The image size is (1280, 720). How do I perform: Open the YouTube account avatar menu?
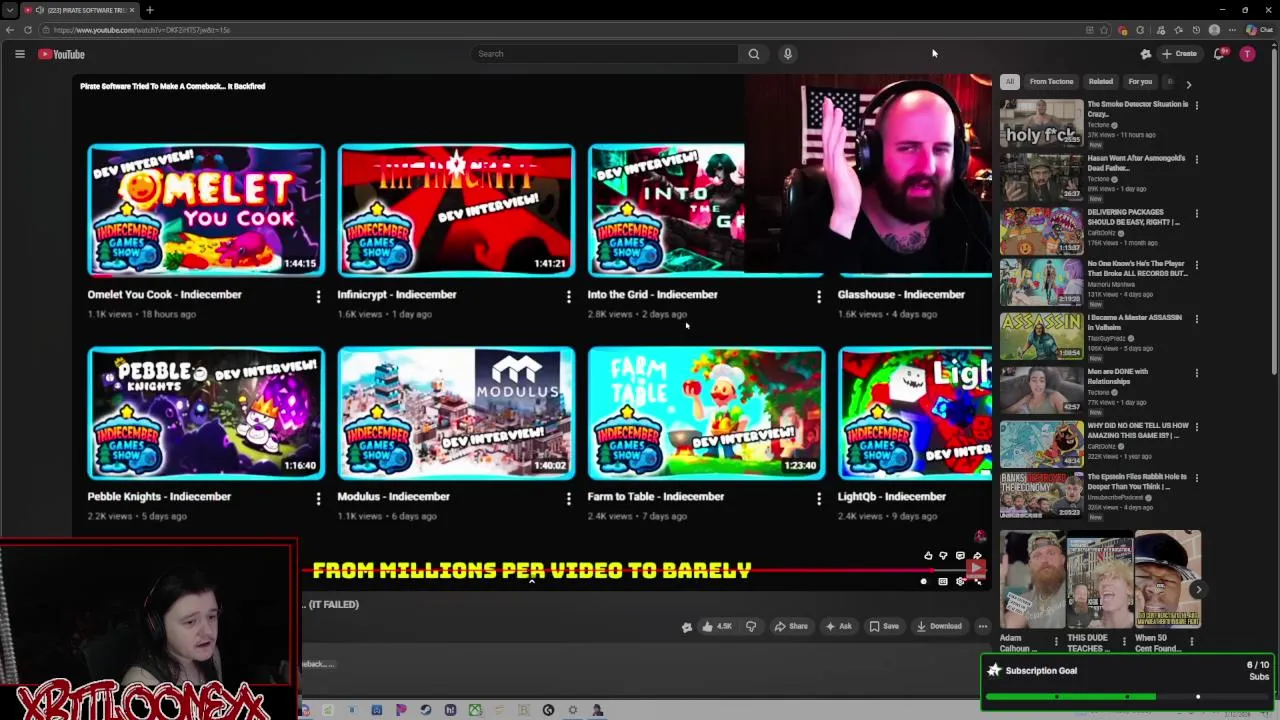pyautogui.click(x=1247, y=54)
